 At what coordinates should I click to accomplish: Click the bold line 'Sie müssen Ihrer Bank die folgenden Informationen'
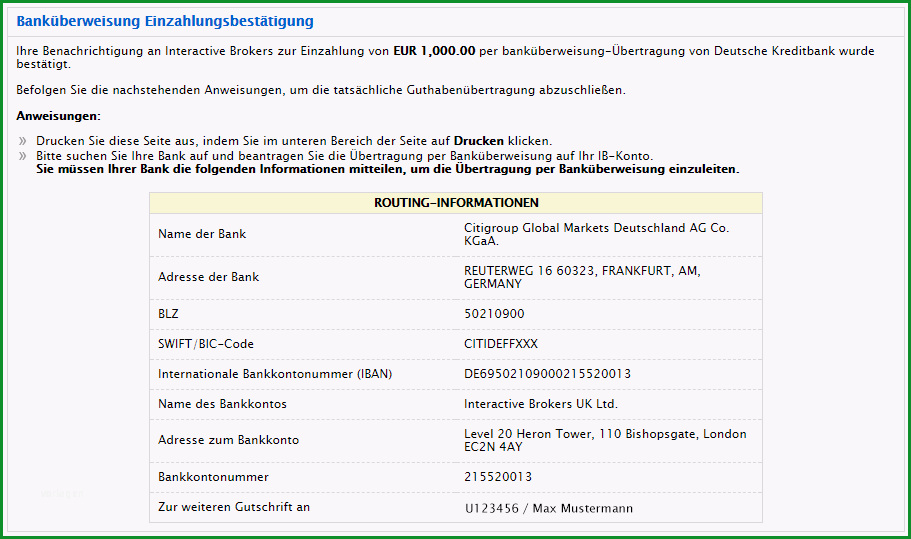(x=388, y=170)
